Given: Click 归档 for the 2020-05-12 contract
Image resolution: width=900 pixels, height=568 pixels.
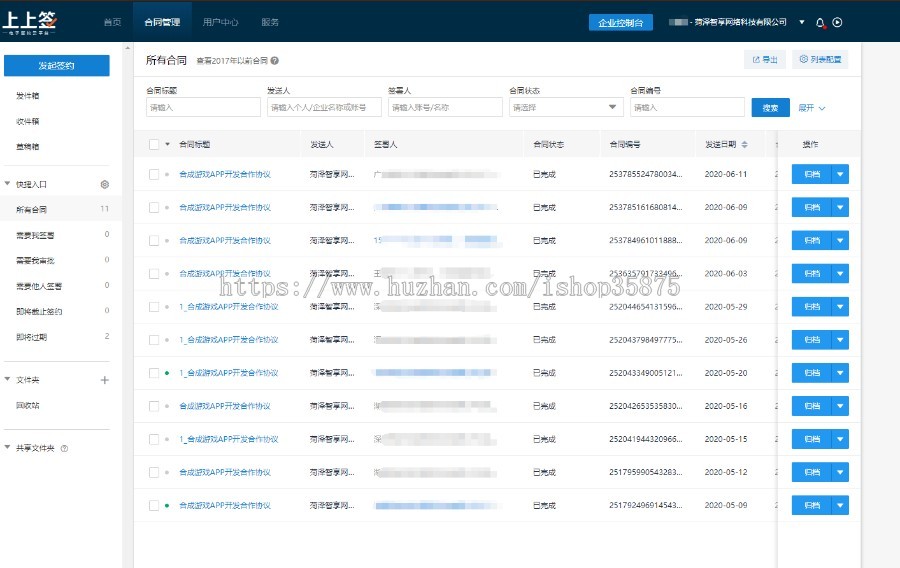Looking at the screenshot, I should (812, 472).
